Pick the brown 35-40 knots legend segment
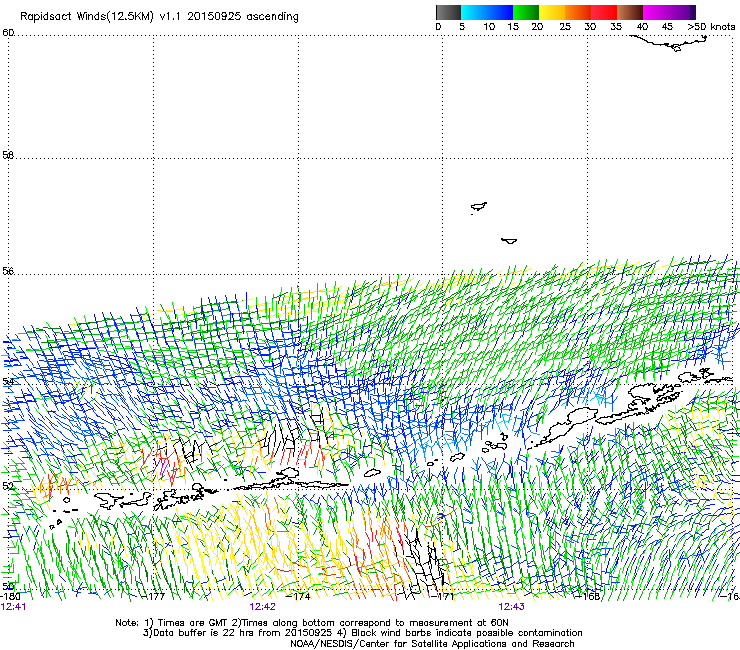 [x=630, y=12]
